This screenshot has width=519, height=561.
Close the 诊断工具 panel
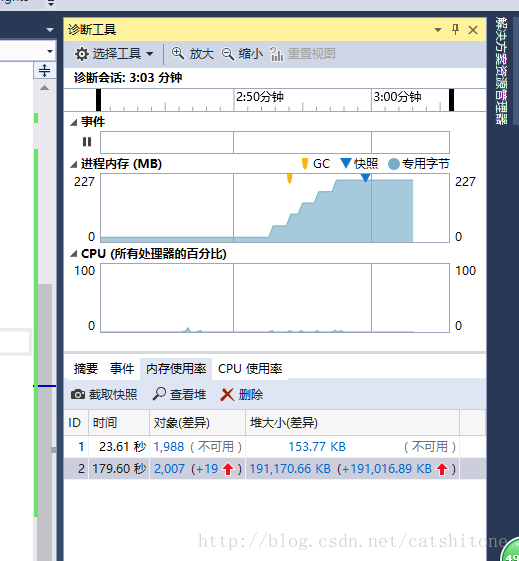[x=473, y=30]
